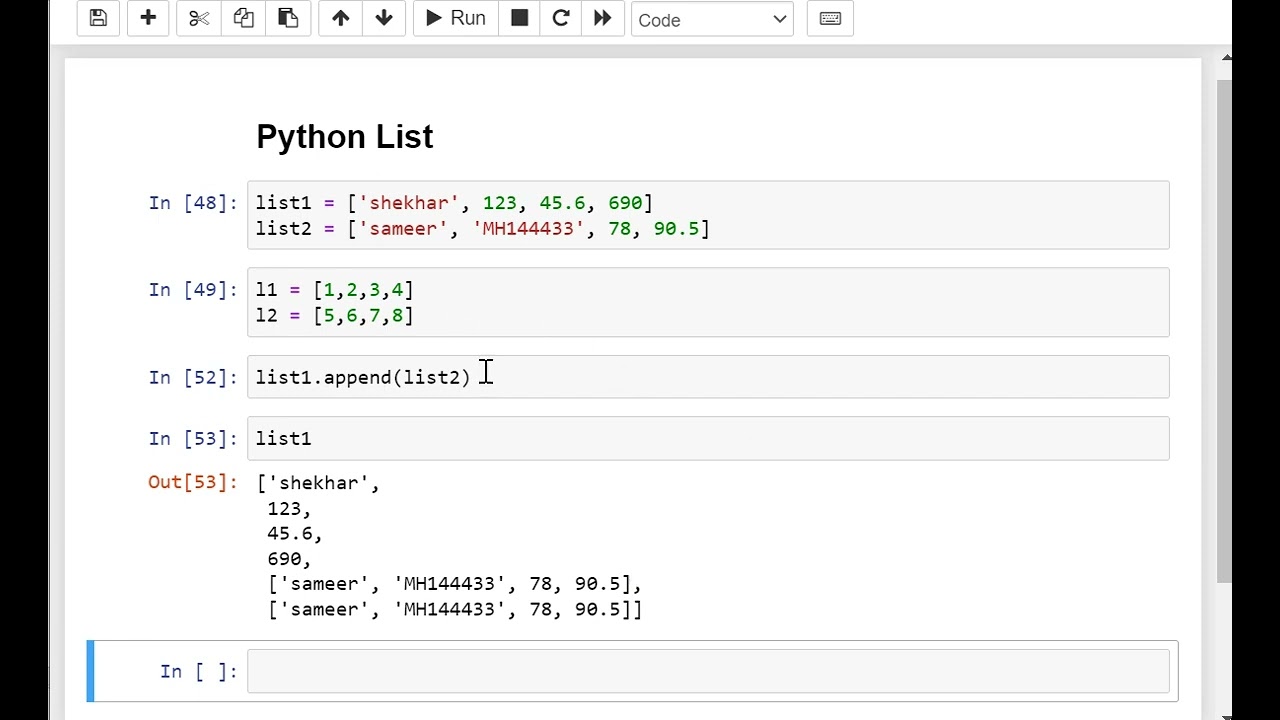Insert a new cell with the plus icon

click(x=148, y=18)
